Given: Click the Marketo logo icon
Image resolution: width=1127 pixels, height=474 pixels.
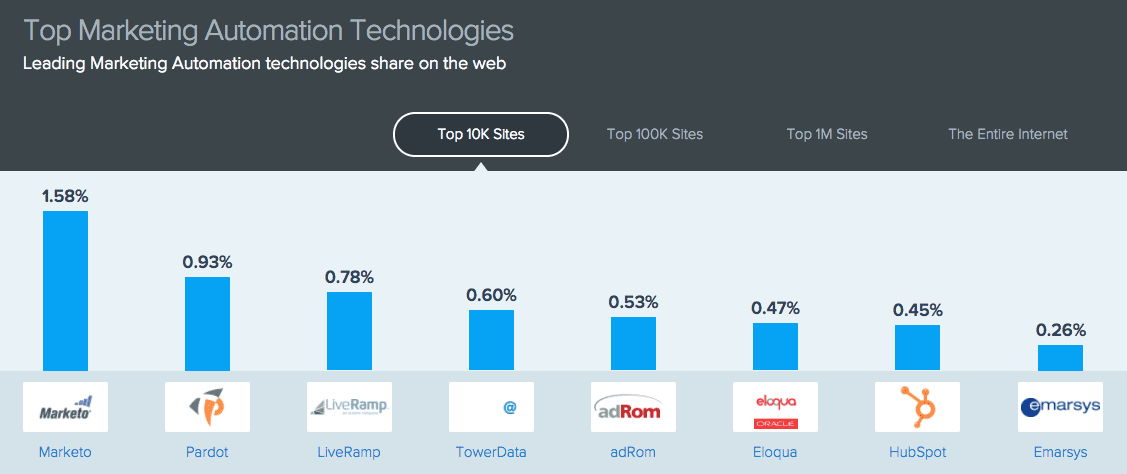Looking at the screenshot, I should 65,407.
